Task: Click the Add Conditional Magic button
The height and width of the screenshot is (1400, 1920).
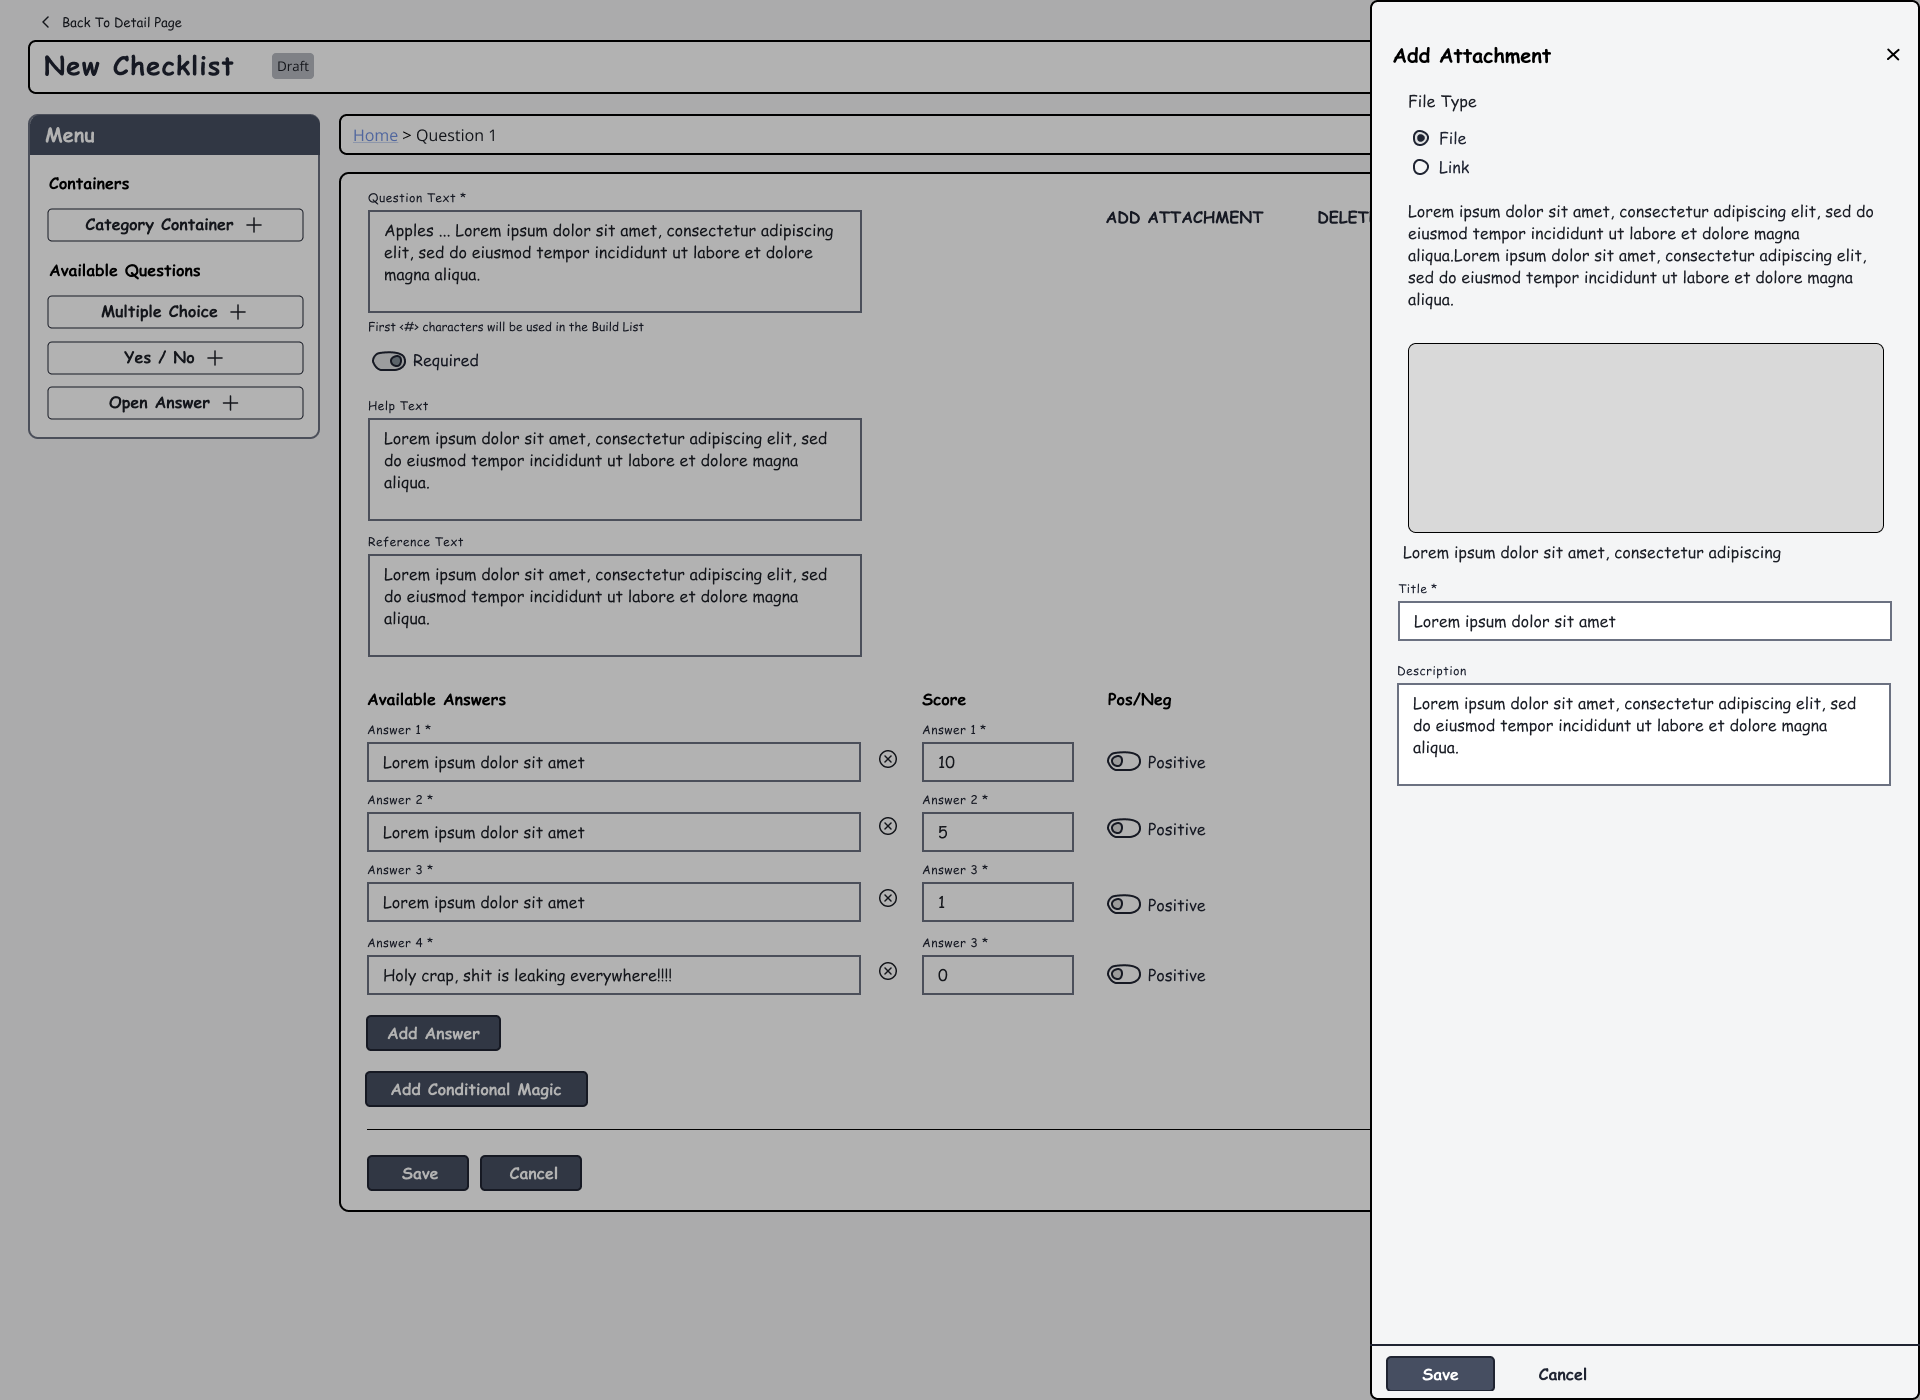Action: [476, 1089]
